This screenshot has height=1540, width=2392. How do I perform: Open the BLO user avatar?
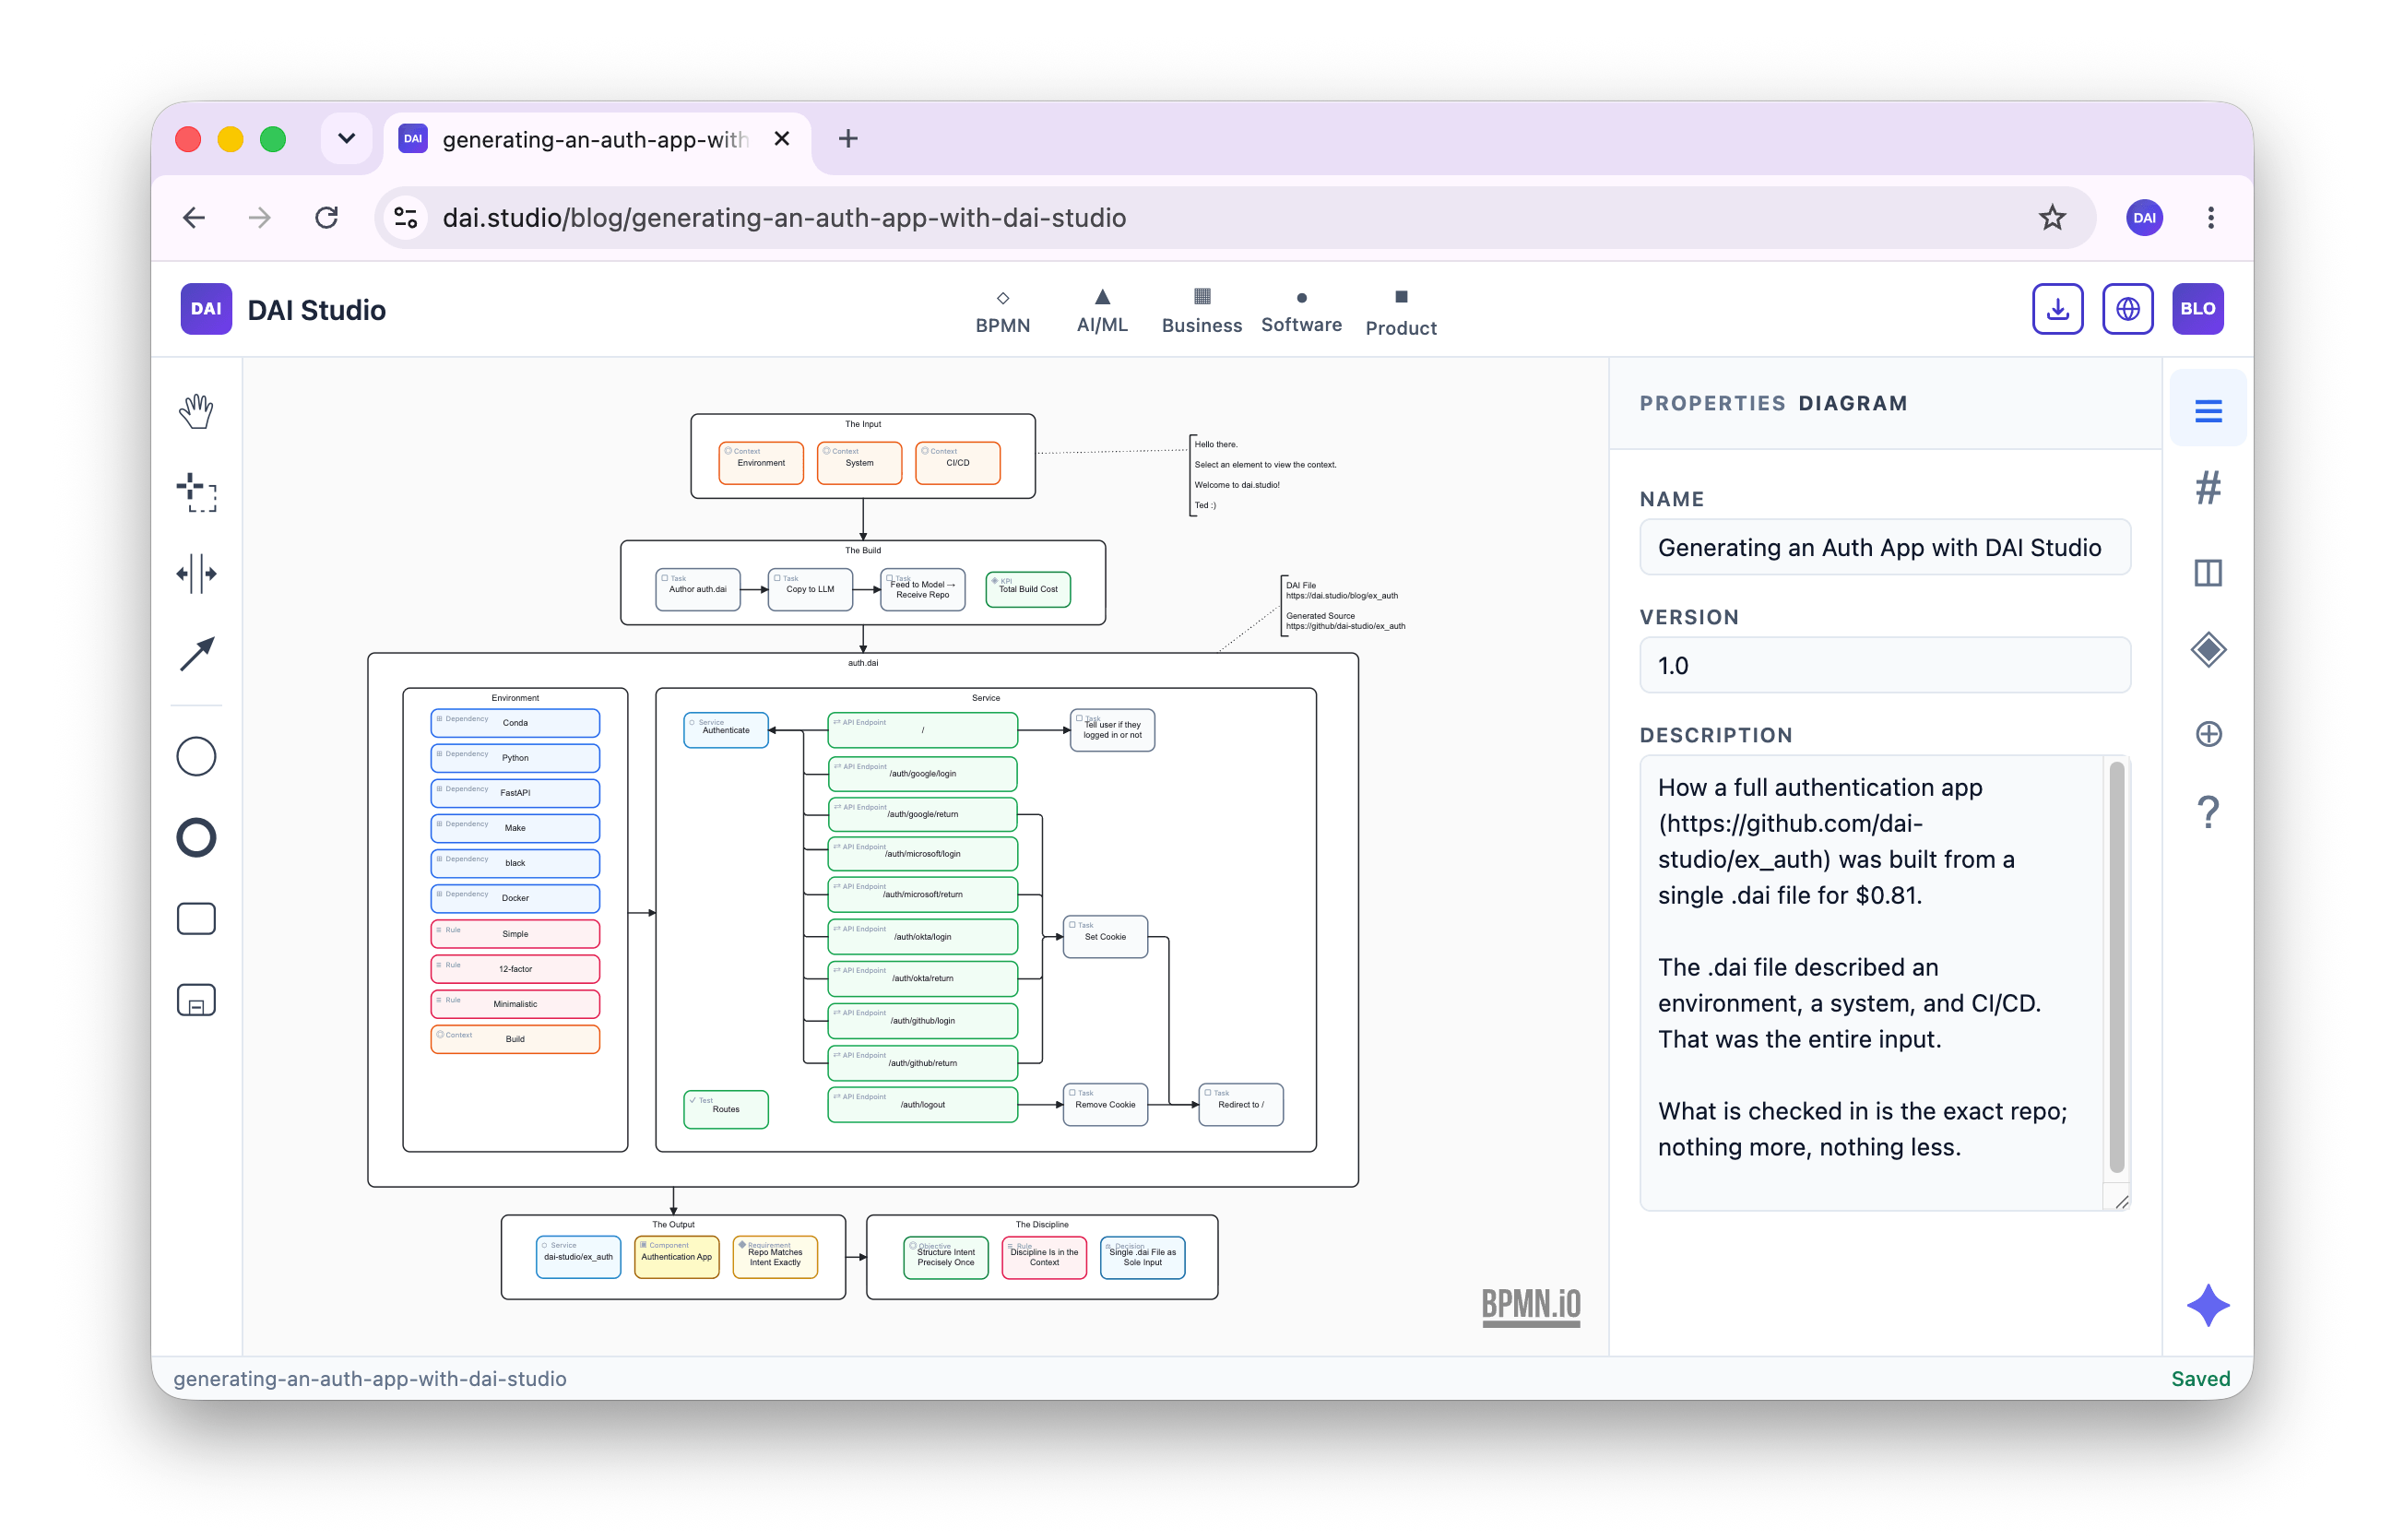click(x=2197, y=309)
